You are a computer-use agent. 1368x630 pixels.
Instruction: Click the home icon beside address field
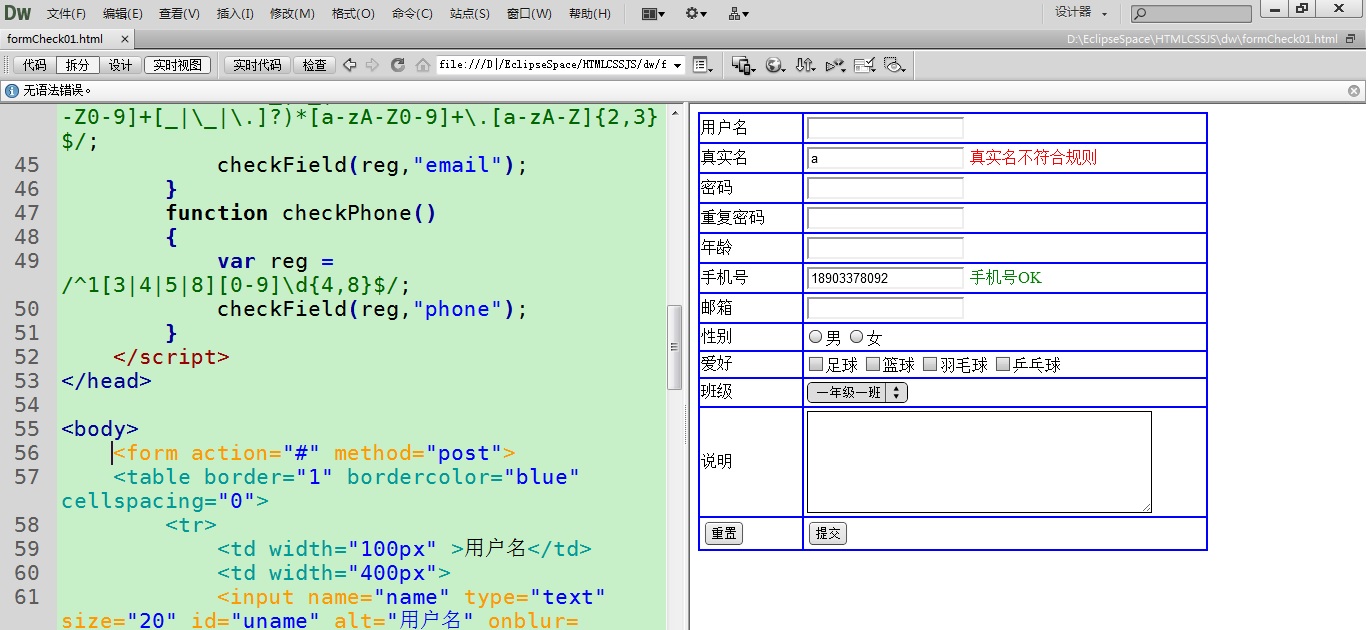pyautogui.click(x=423, y=65)
